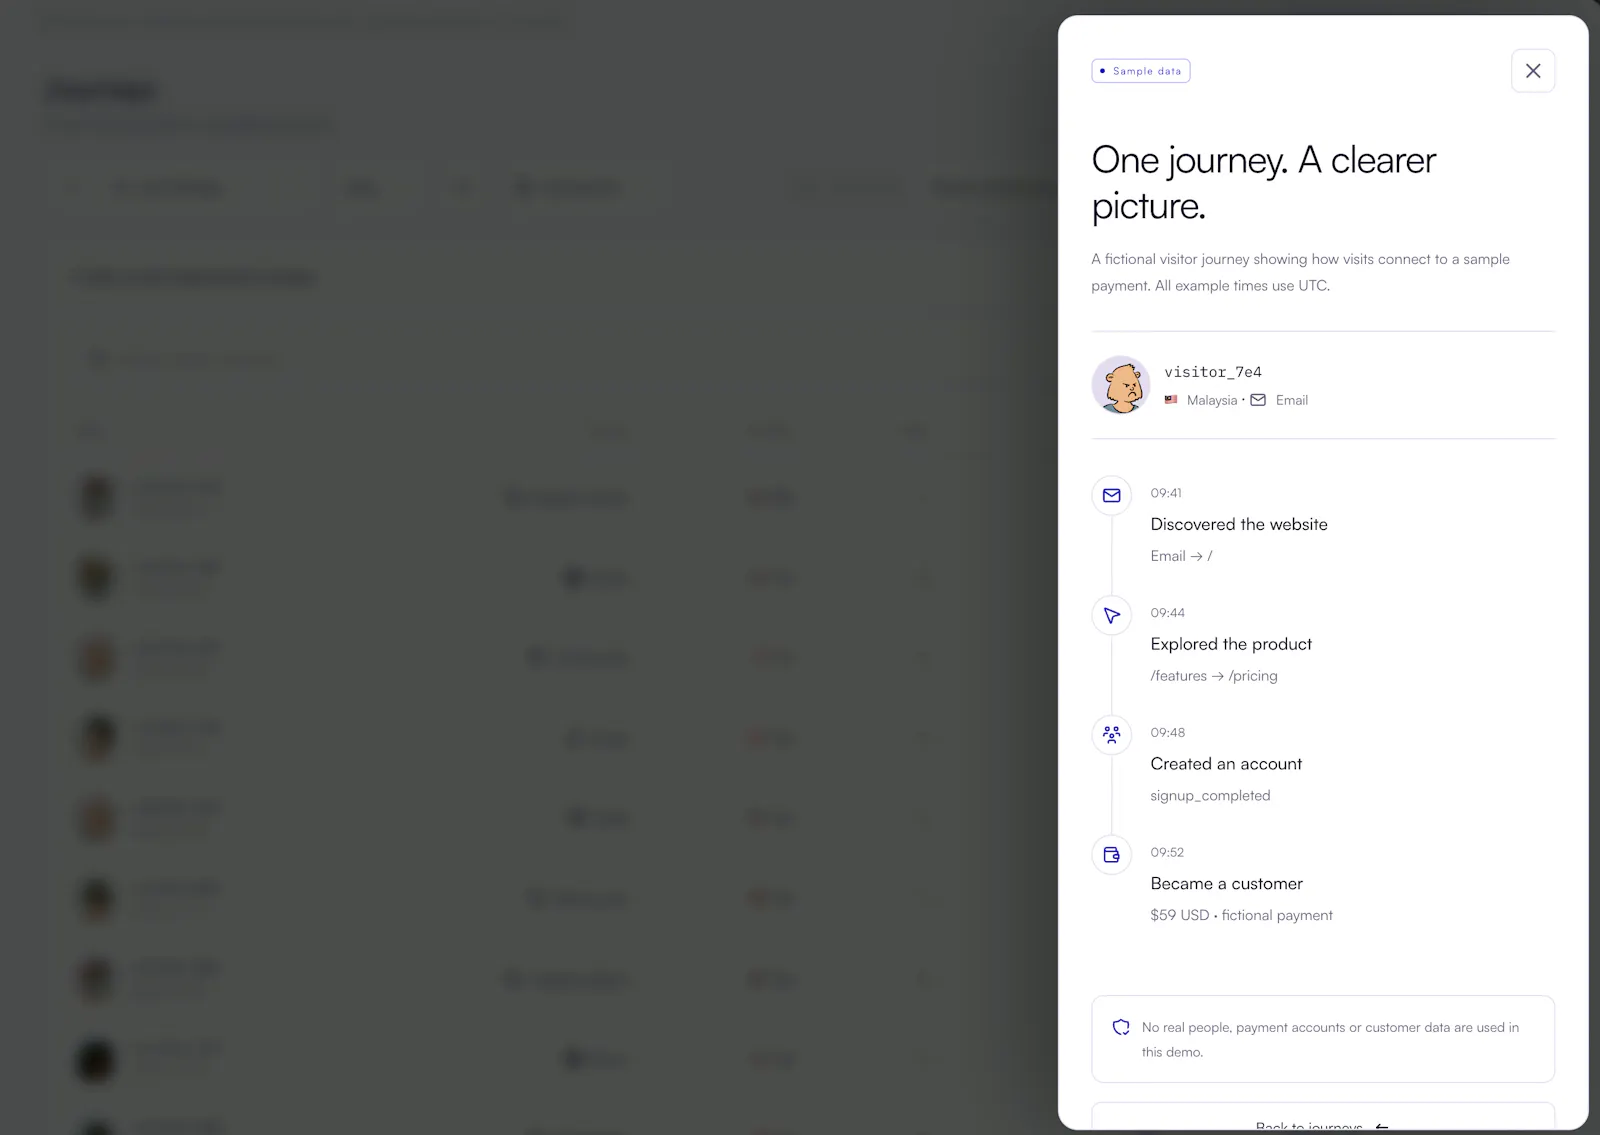Click the 09:44 timestamp
The image size is (1600, 1135).
[x=1167, y=613]
